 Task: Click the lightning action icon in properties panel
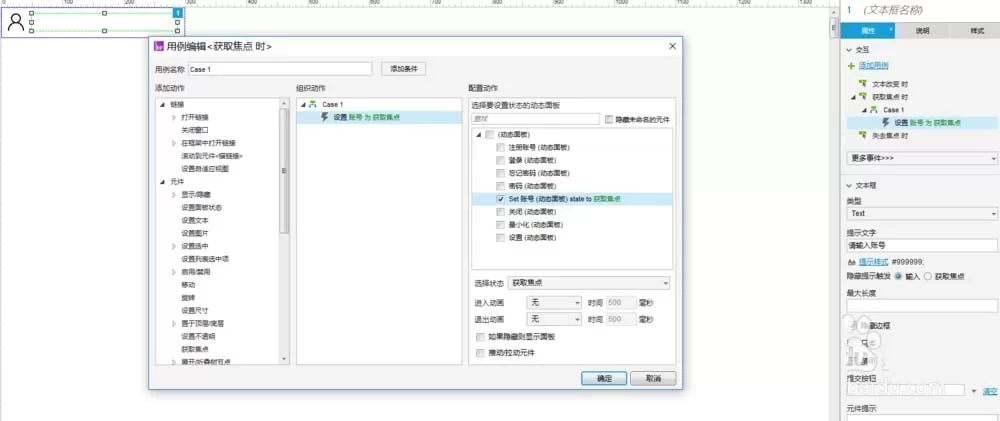(x=886, y=122)
